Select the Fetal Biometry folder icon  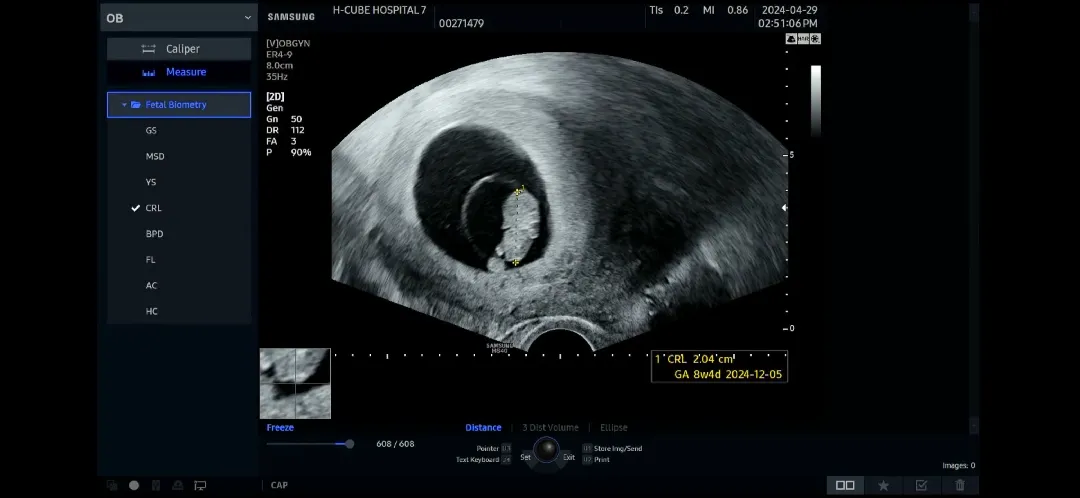[x=136, y=105]
